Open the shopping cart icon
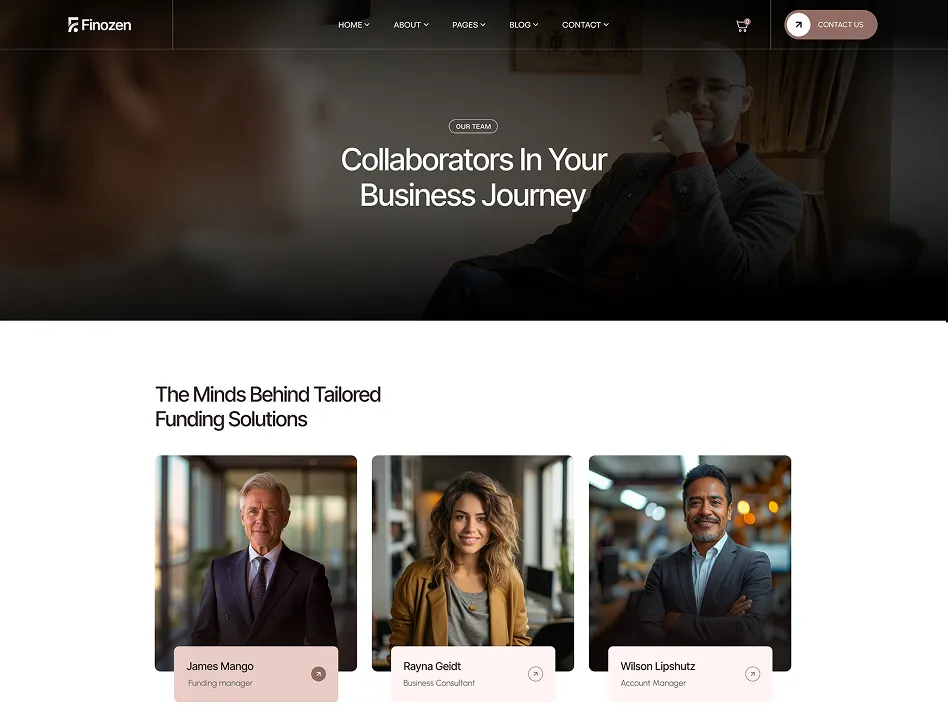 click(742, 25)
